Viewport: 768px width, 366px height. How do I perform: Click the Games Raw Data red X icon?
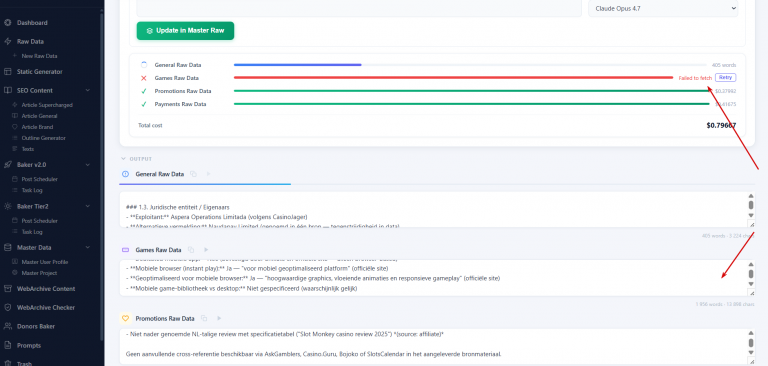144,78
